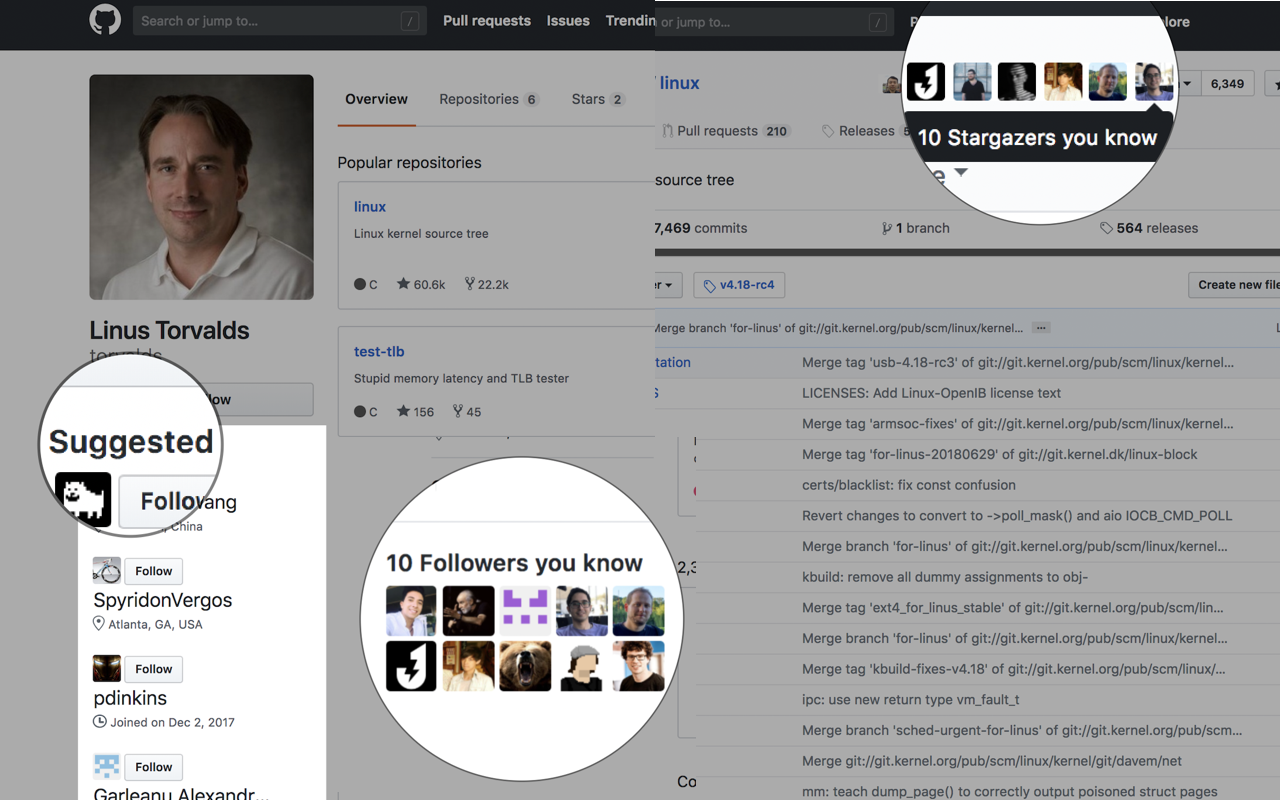1280x800 pixels.
Task: Click the man in black shirt Stargazers avatar
Action: pyautogui.click(x=972, y=82)
